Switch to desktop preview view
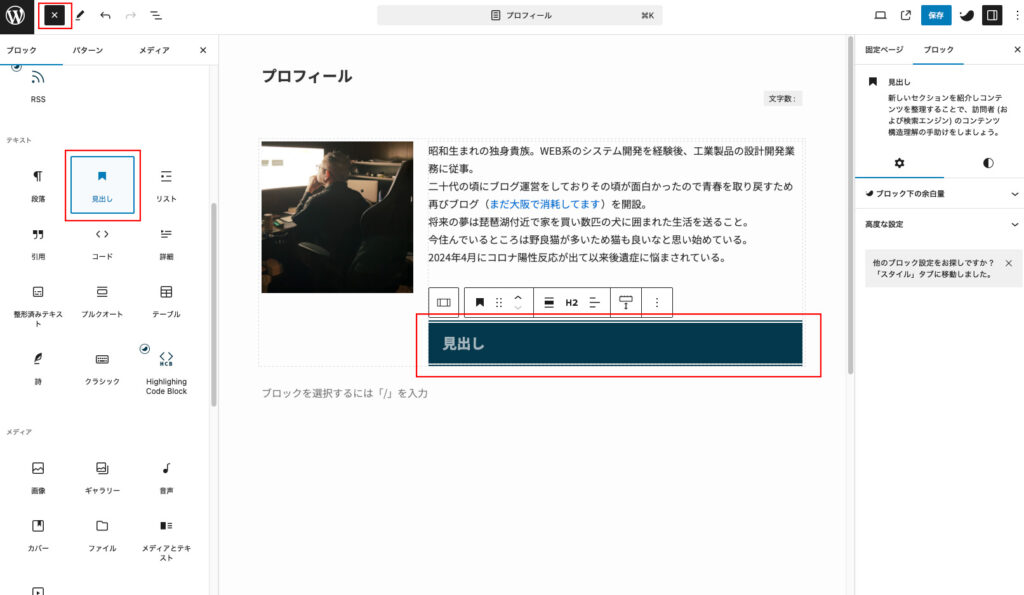 click(880, 15)
